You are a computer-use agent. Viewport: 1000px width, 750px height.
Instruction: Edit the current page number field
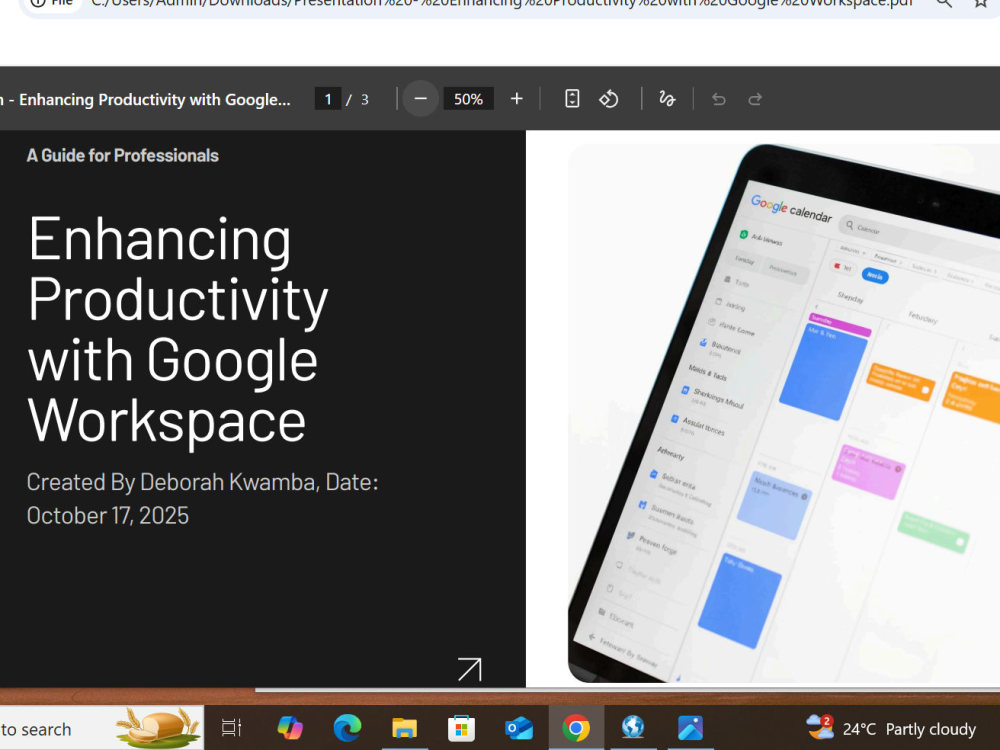[328, 99]
